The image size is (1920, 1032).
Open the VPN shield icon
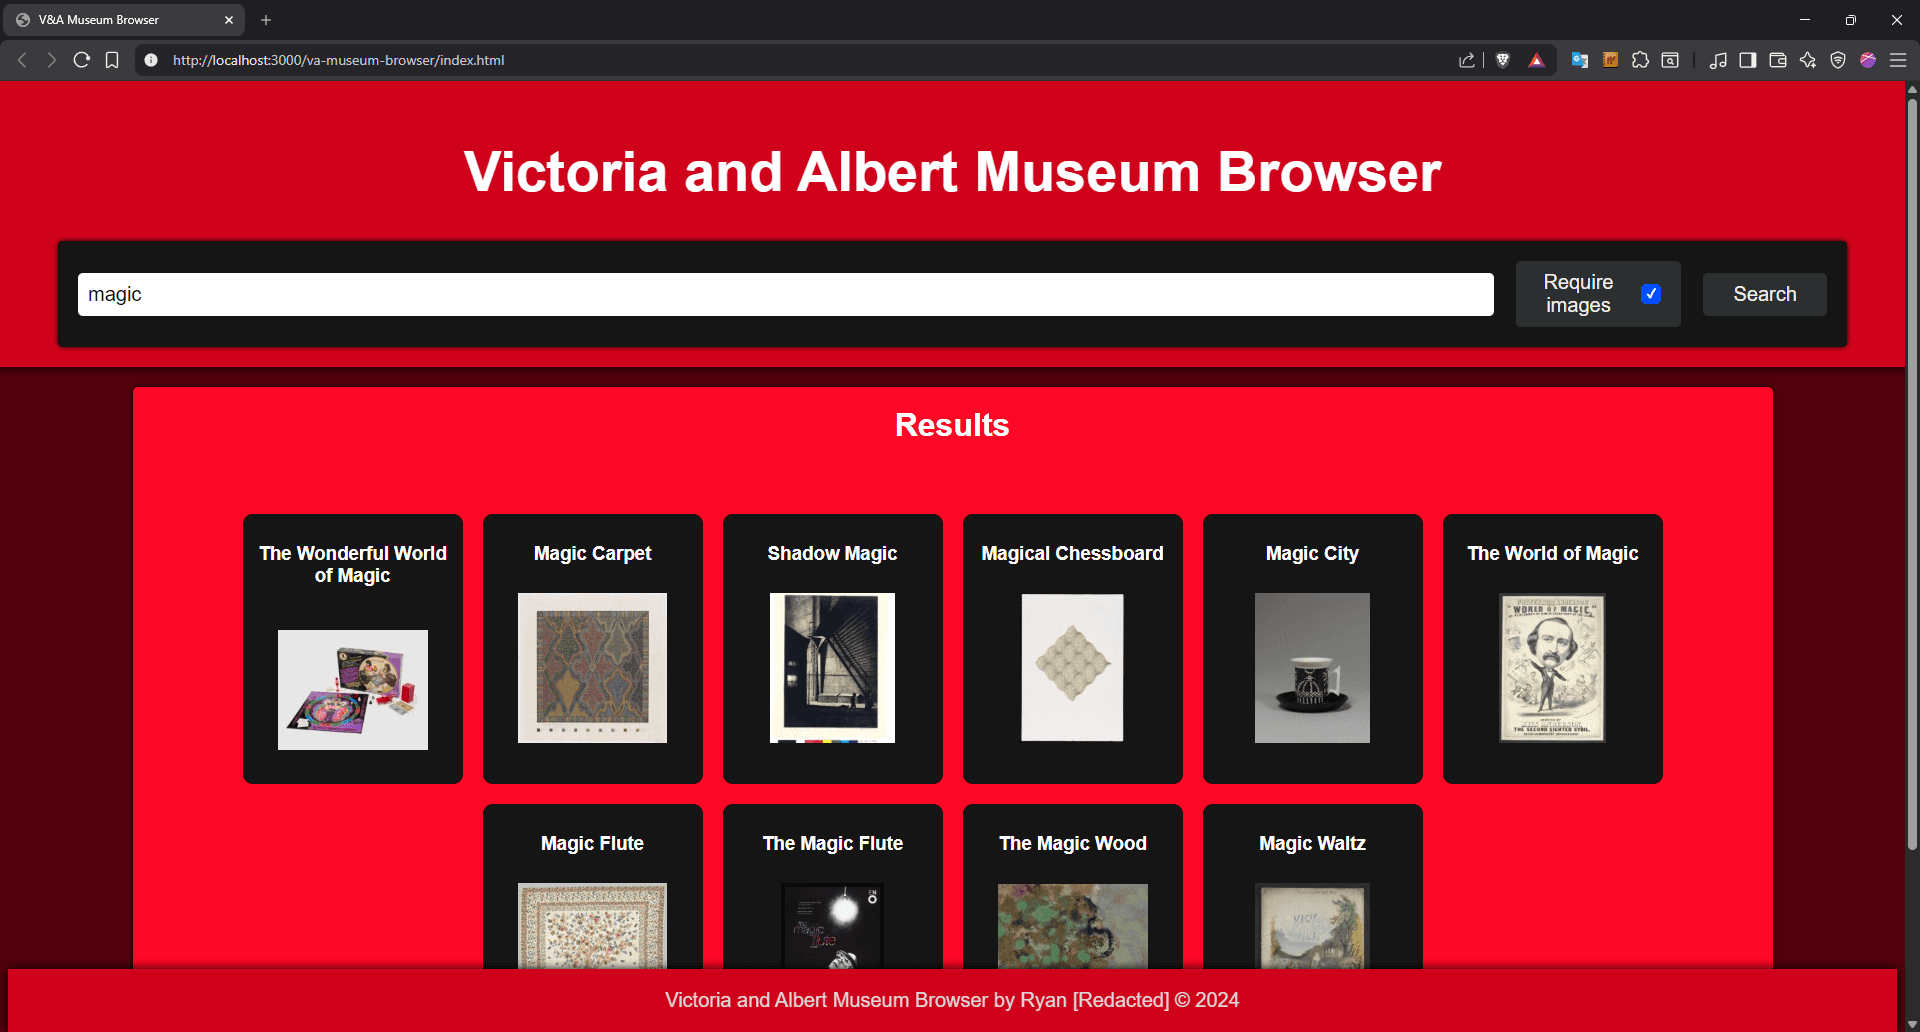pos(1838,60)
